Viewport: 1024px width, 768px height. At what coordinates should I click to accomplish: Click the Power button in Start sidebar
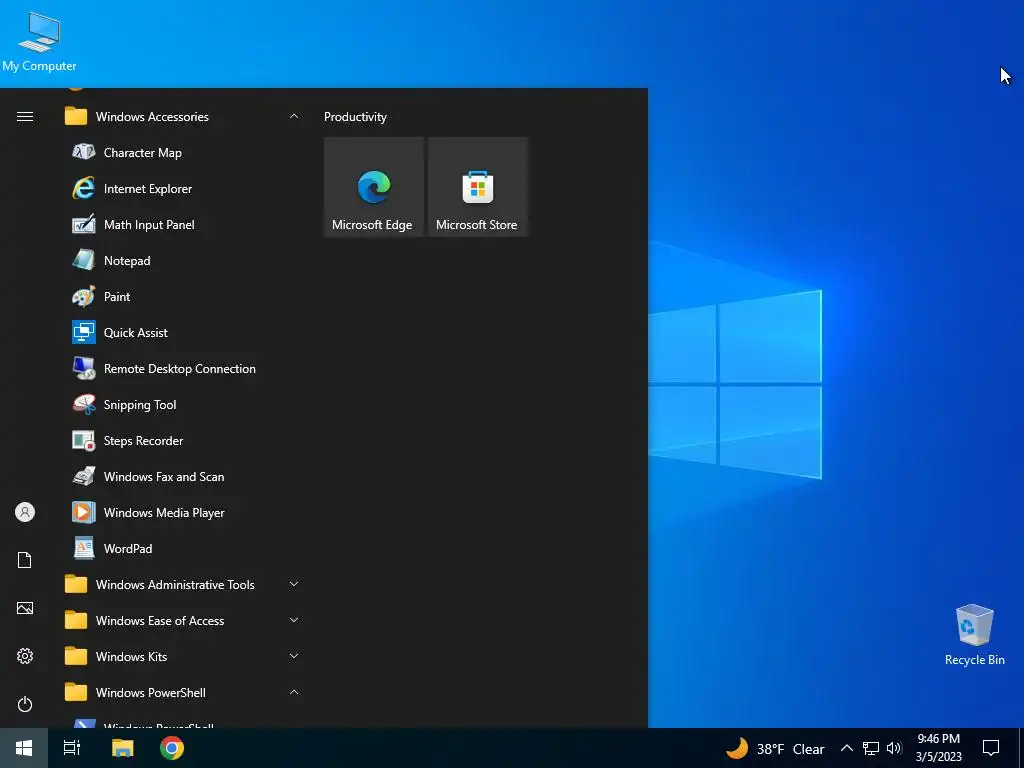tap(25, 704)
